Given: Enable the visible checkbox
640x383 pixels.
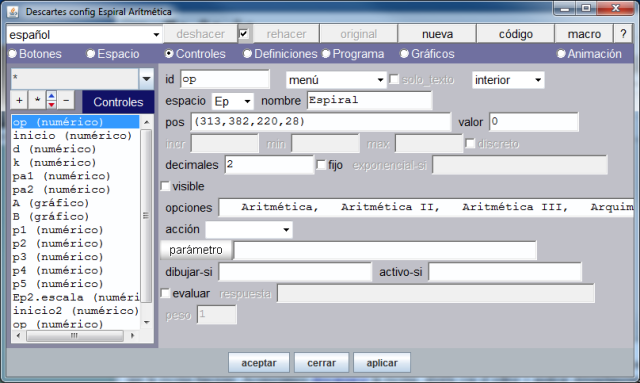Looking at the screenshot, I should (x=165, y=186).
